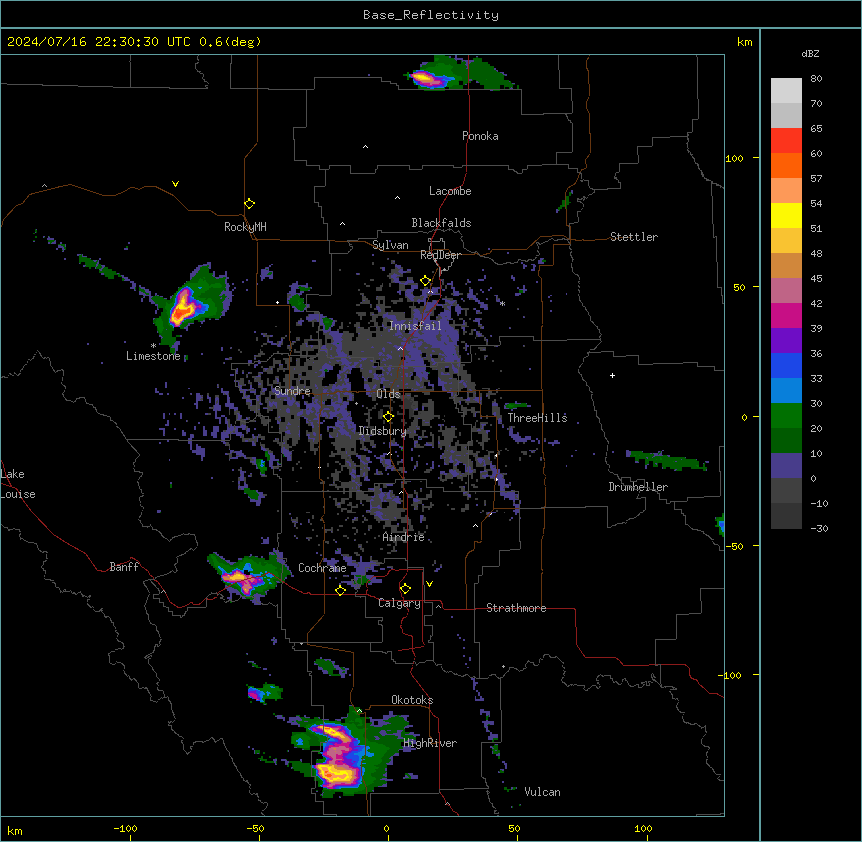The width and height of the screenshot is (862, 842).
Task: Click the Olds label
Action: click(388, 394)
